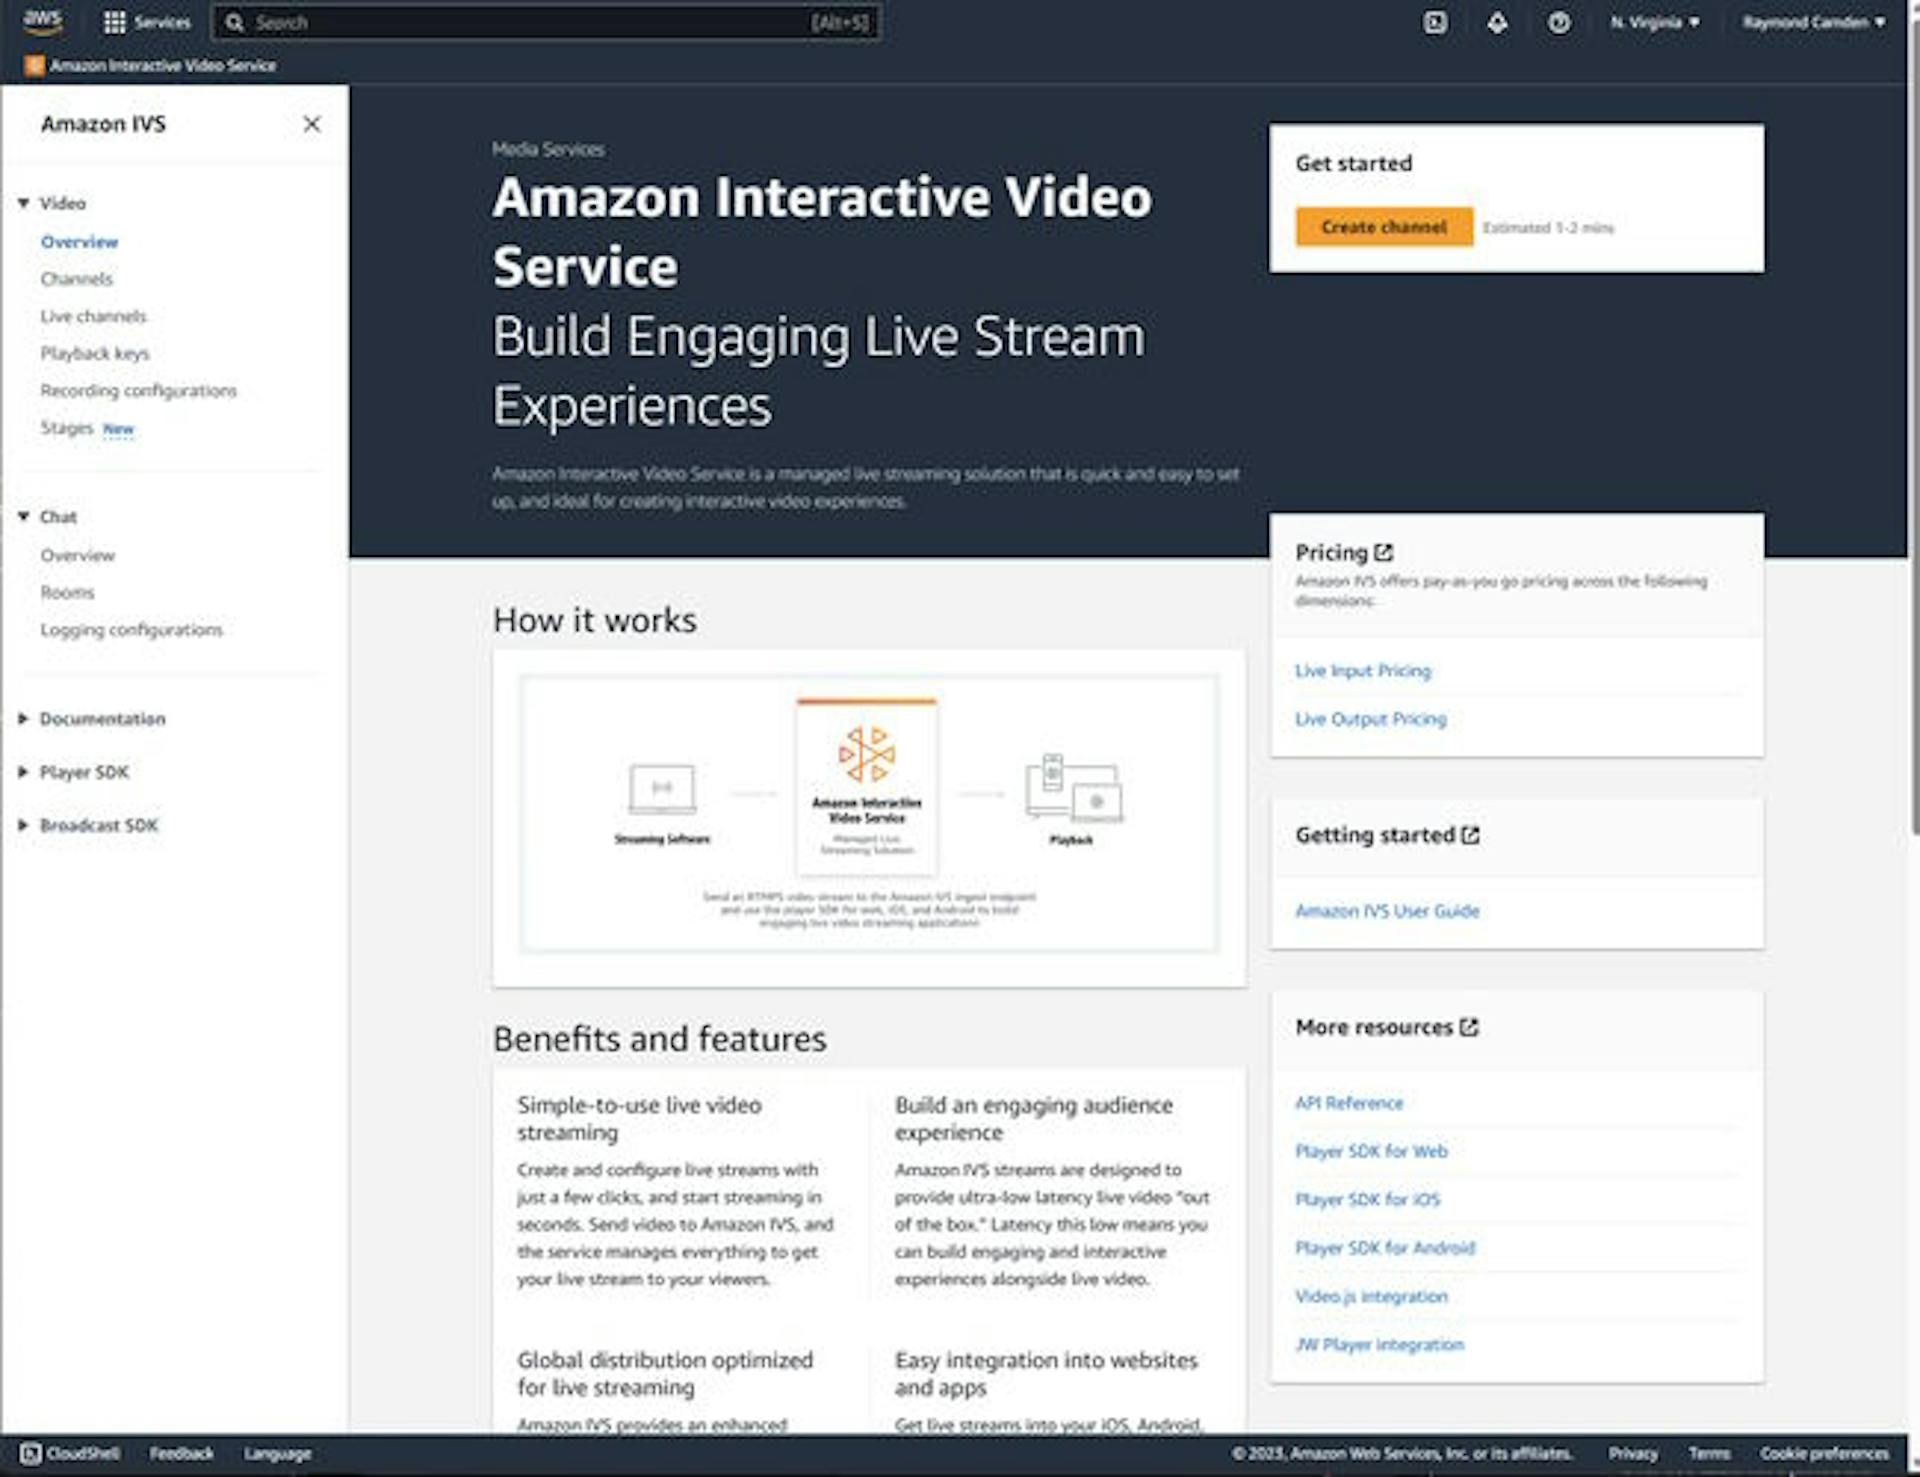Open the CloudShell icon in top bar
The width and height of the screenshot is (1920, 1477).
(x=1435, y=22)
